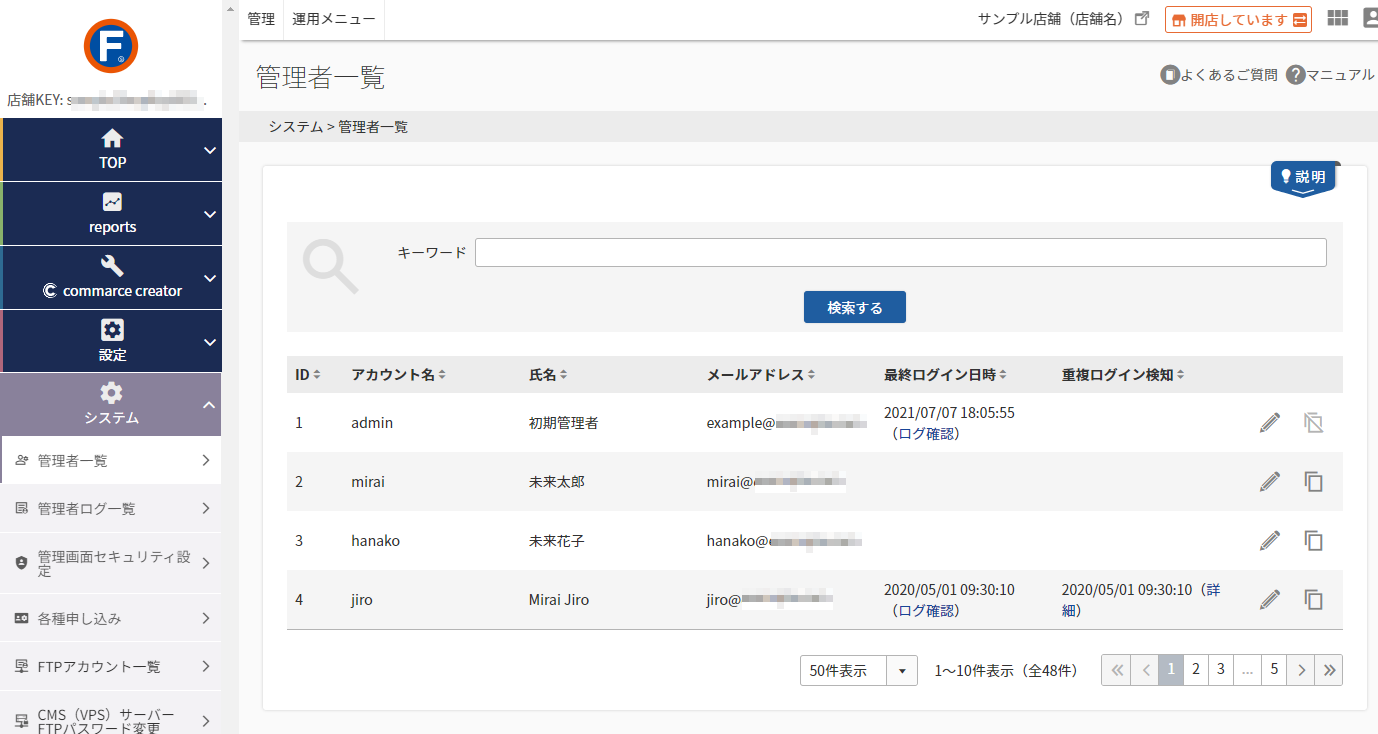Edit the mirai account with pencil icon
This screenshot has width=1378, height=734.
1270,482
